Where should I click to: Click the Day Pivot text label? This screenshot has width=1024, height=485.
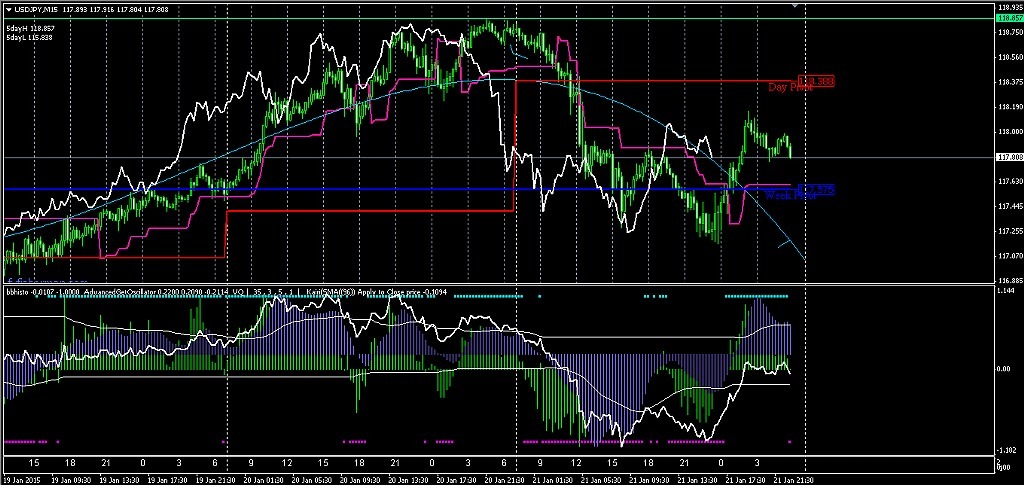790,87
